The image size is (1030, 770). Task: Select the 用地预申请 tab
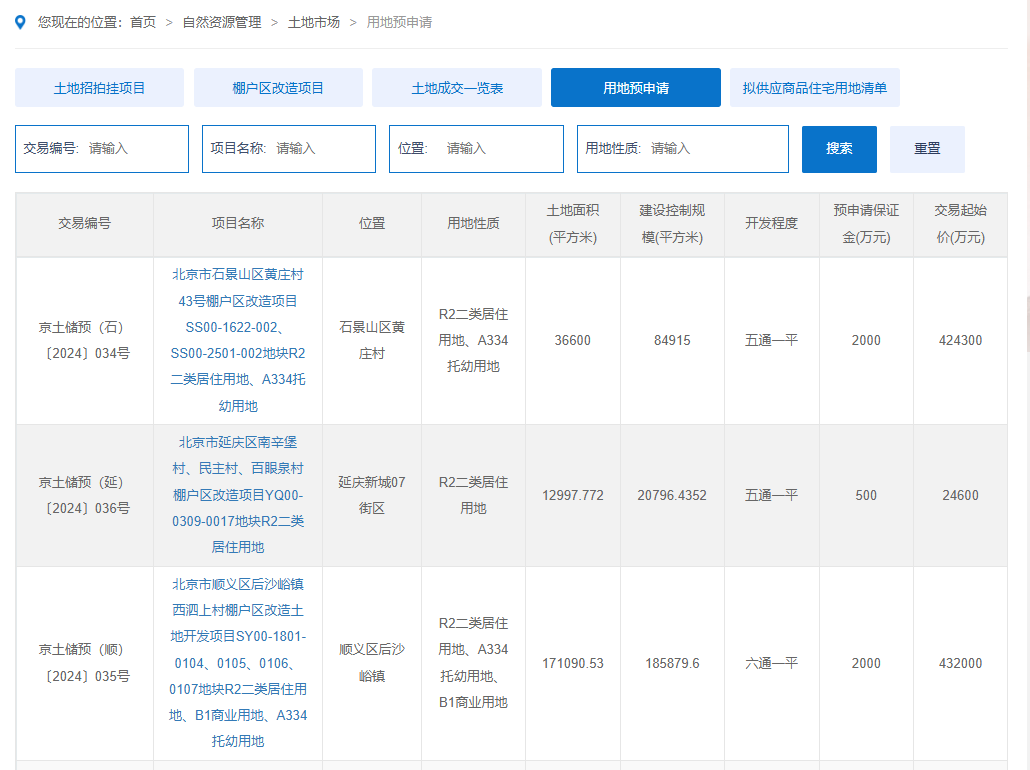point(635,88)
